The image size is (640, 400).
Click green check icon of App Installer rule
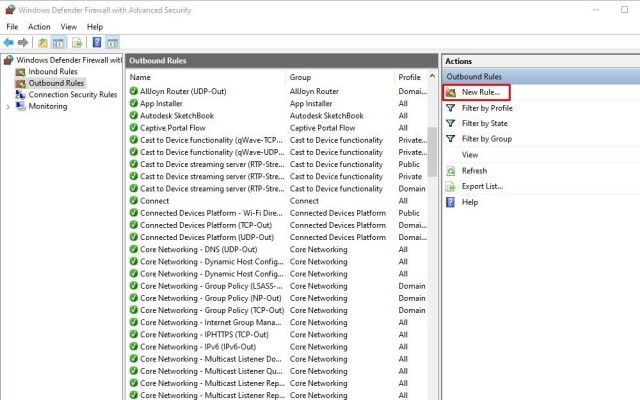click(133, 103)
